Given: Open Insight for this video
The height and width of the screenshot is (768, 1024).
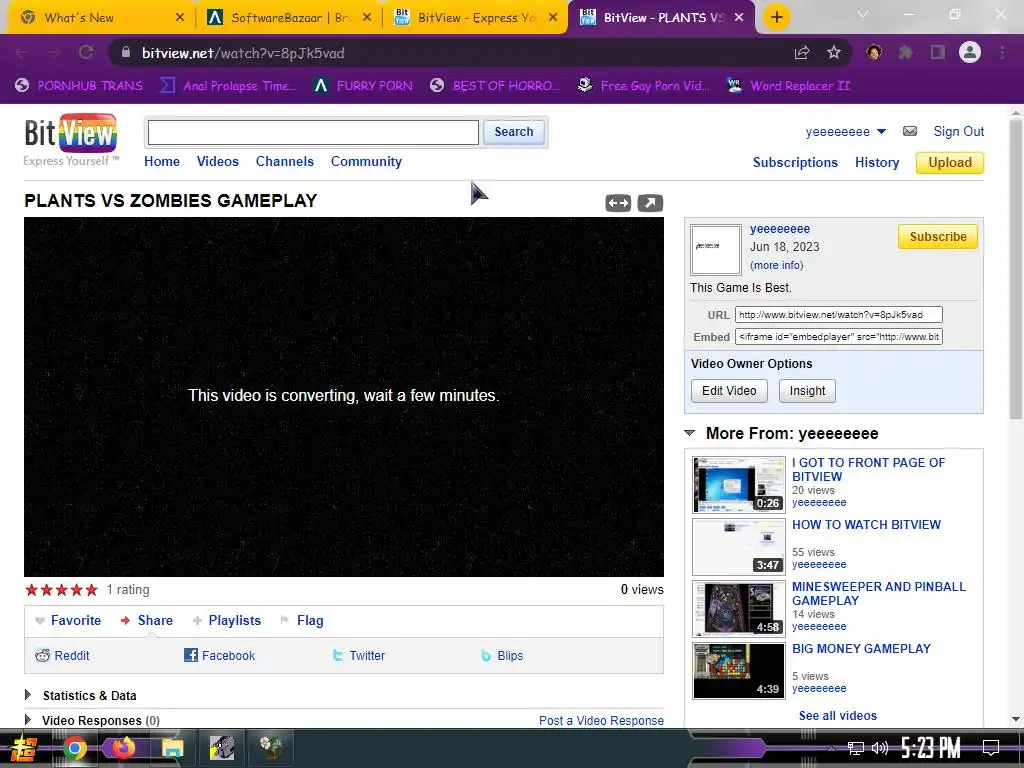Looking at the screenshot, I should 807,391.
